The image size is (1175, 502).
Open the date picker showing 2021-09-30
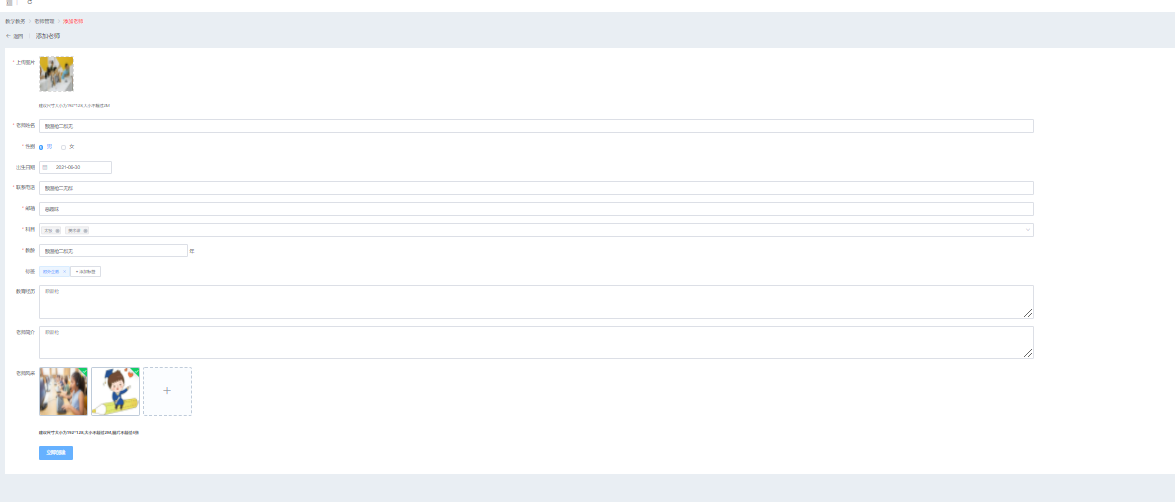[x=76, y=167]
